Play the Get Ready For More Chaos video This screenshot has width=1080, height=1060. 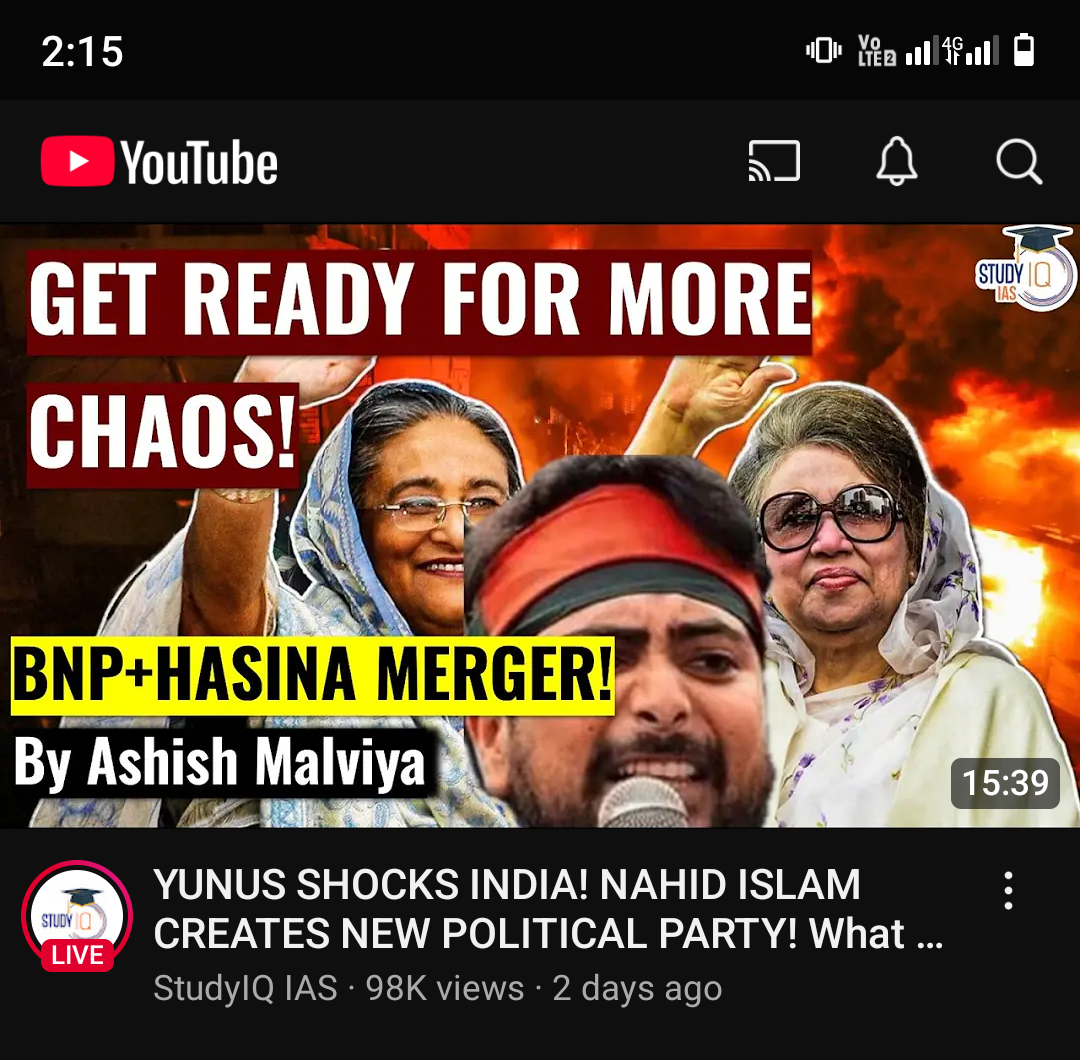pos(540,526)
